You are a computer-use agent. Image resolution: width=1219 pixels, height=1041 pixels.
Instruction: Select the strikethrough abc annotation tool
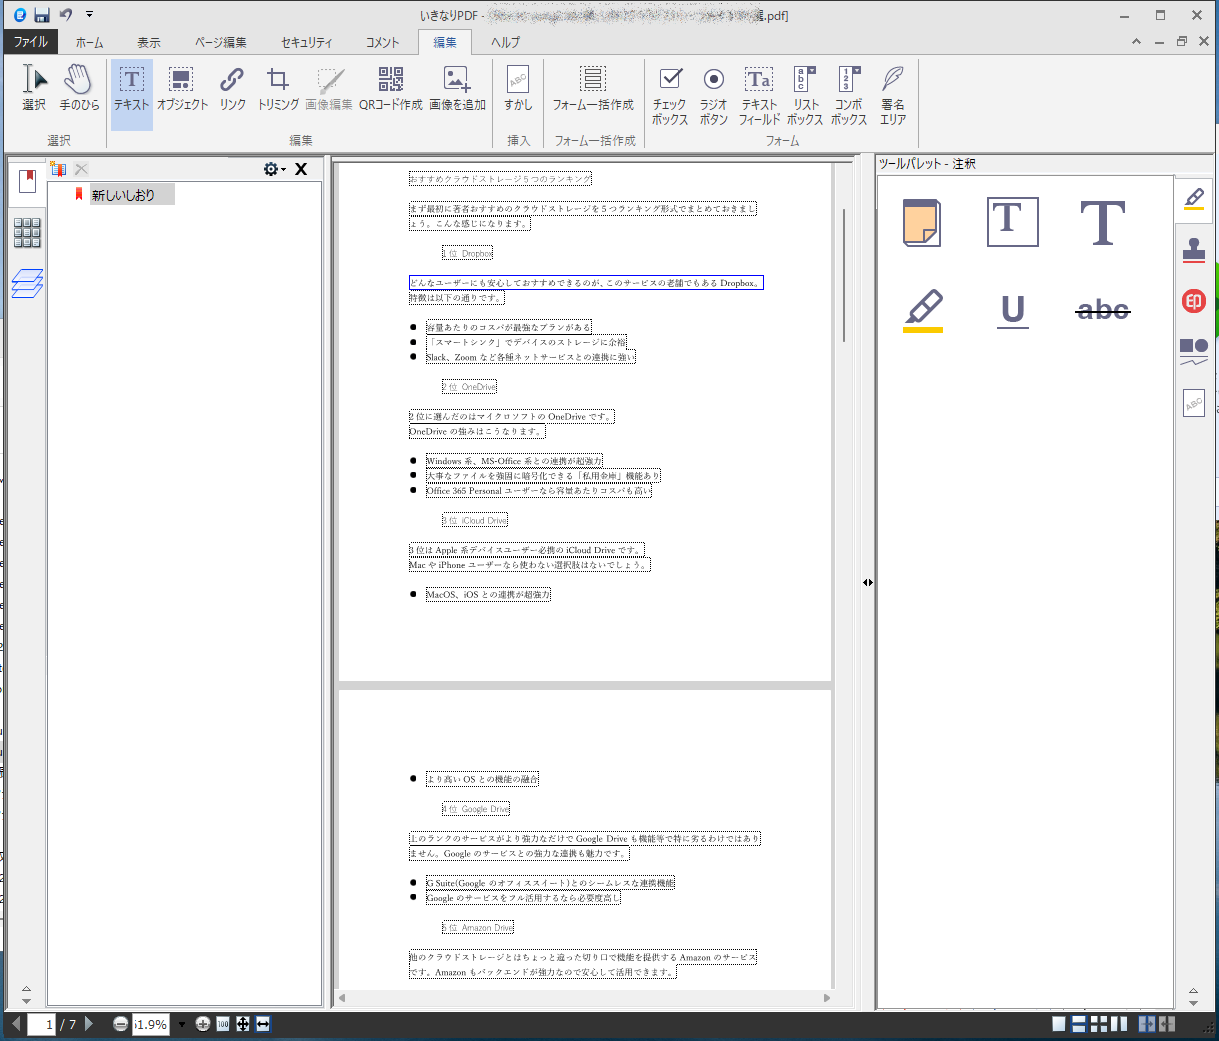coord(1103,310)
